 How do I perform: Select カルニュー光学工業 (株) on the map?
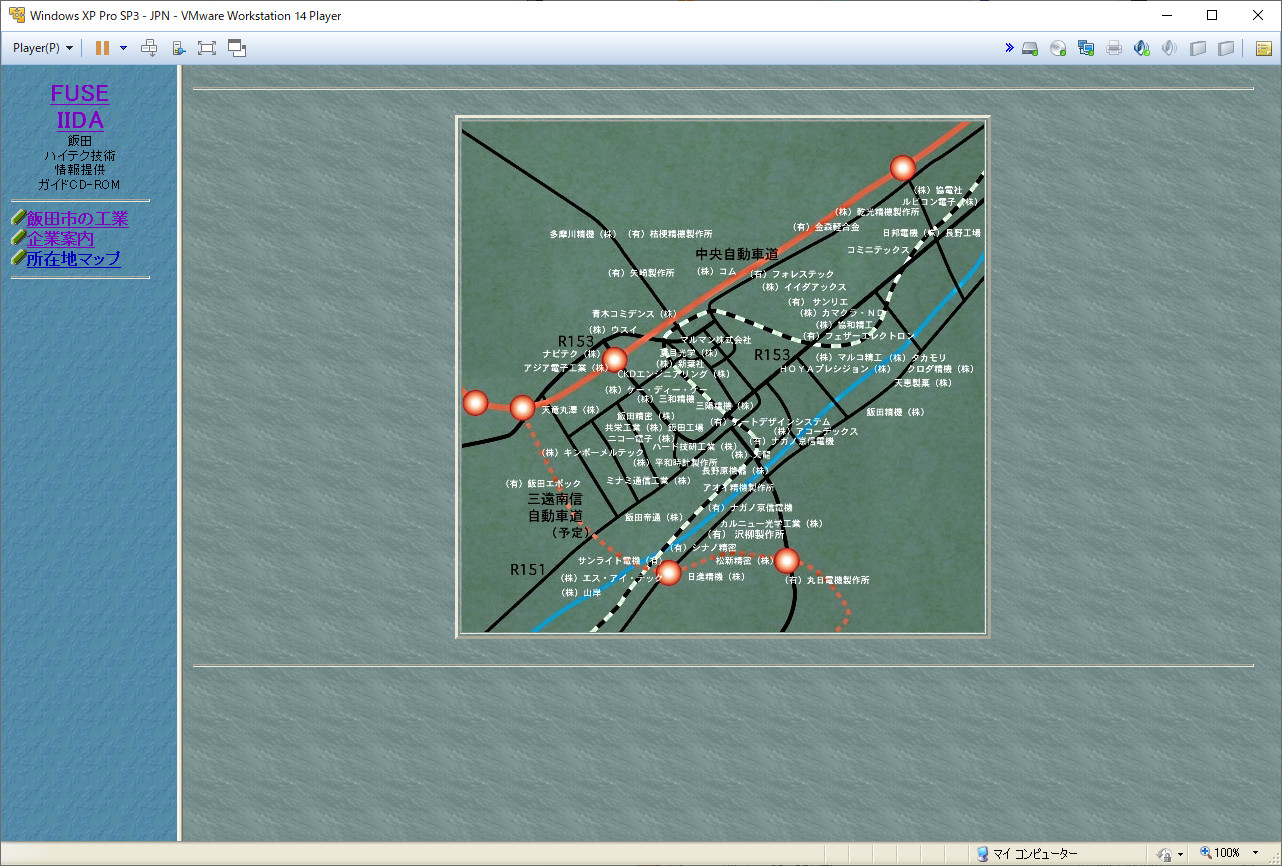pos(772,523)
